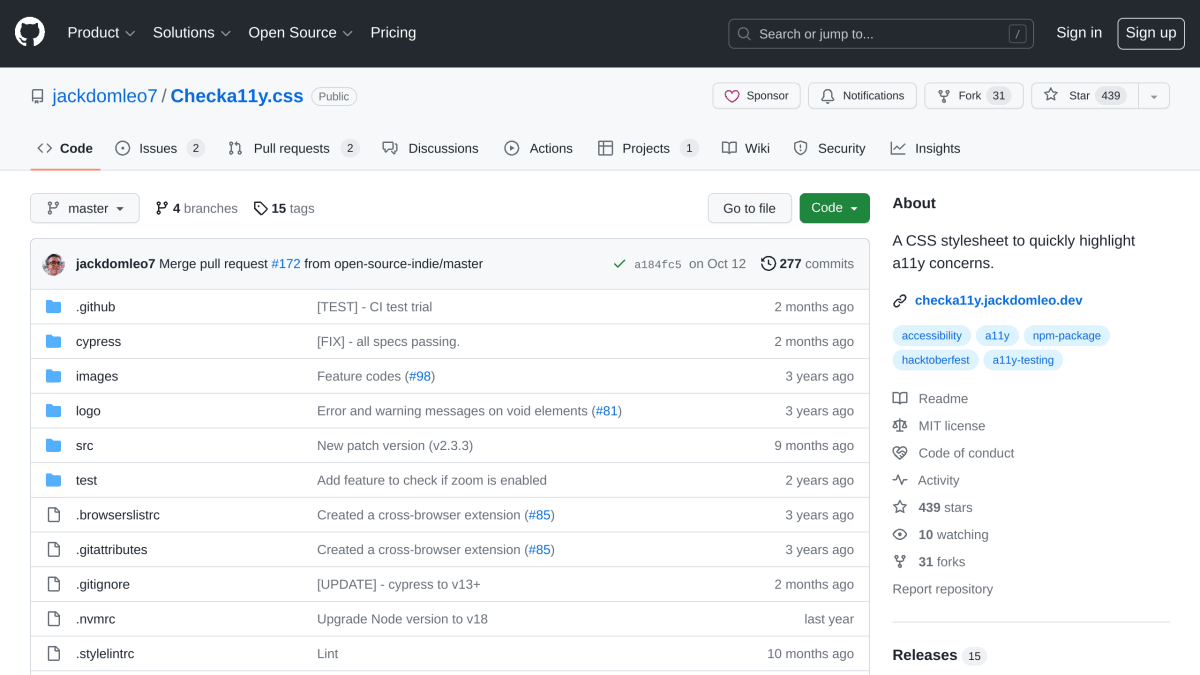This screenshot has height=675, width=1200.
Task: Click the folder icon for src
Action: (x=54, y=446)
